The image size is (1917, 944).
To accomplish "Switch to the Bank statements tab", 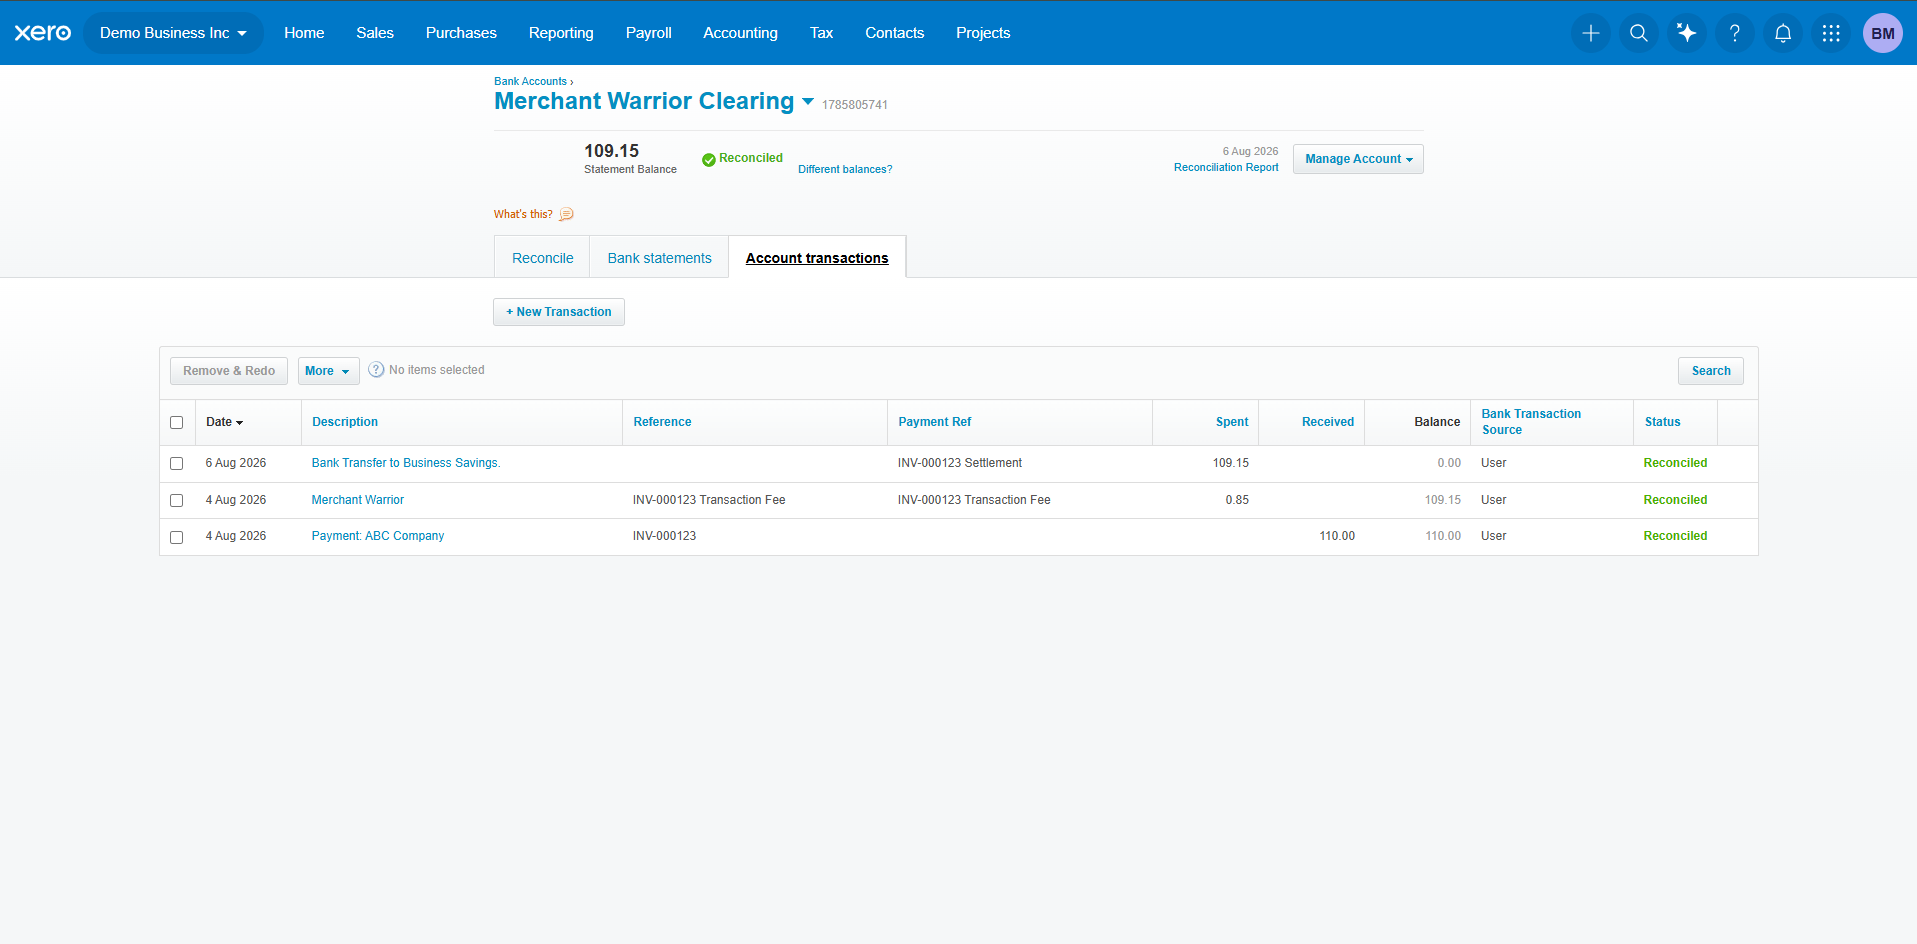I will (659, 258).
